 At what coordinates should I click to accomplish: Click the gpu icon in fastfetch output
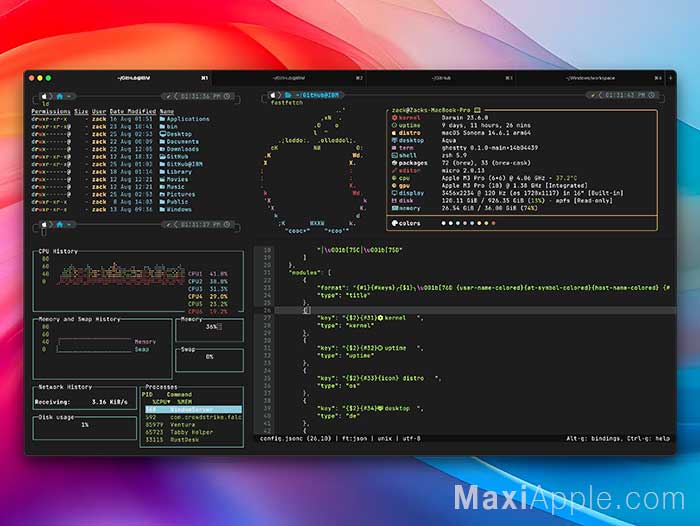pos(395,185)
